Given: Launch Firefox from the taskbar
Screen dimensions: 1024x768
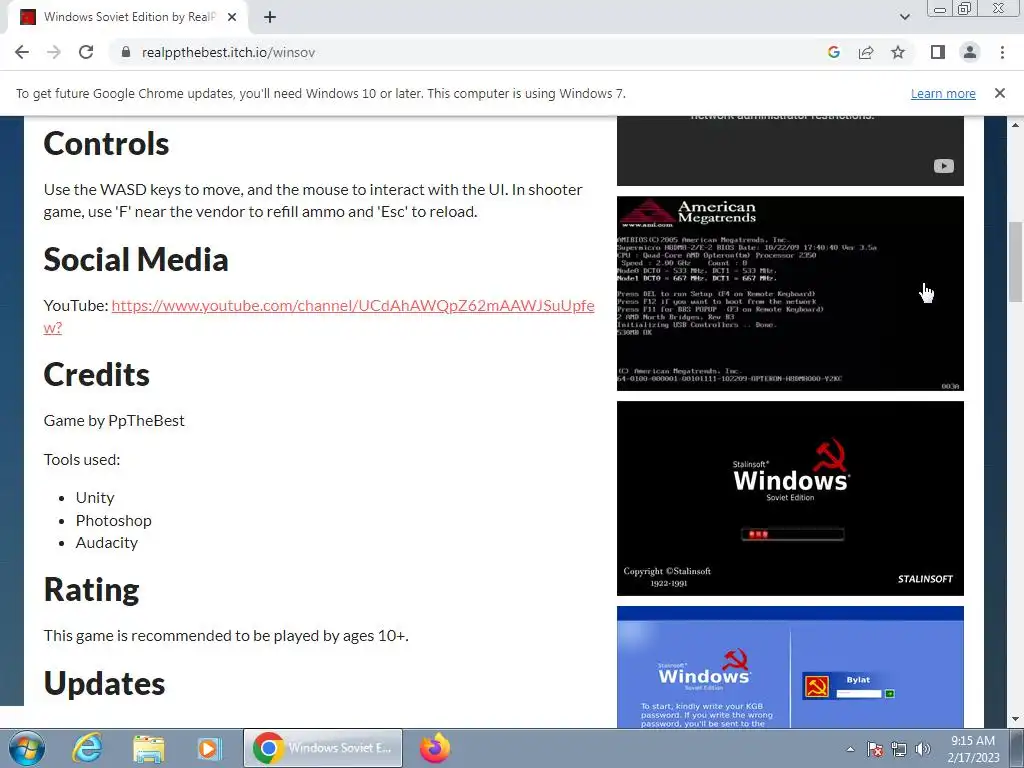Looking at the screenshot, I should click(435, 748).
